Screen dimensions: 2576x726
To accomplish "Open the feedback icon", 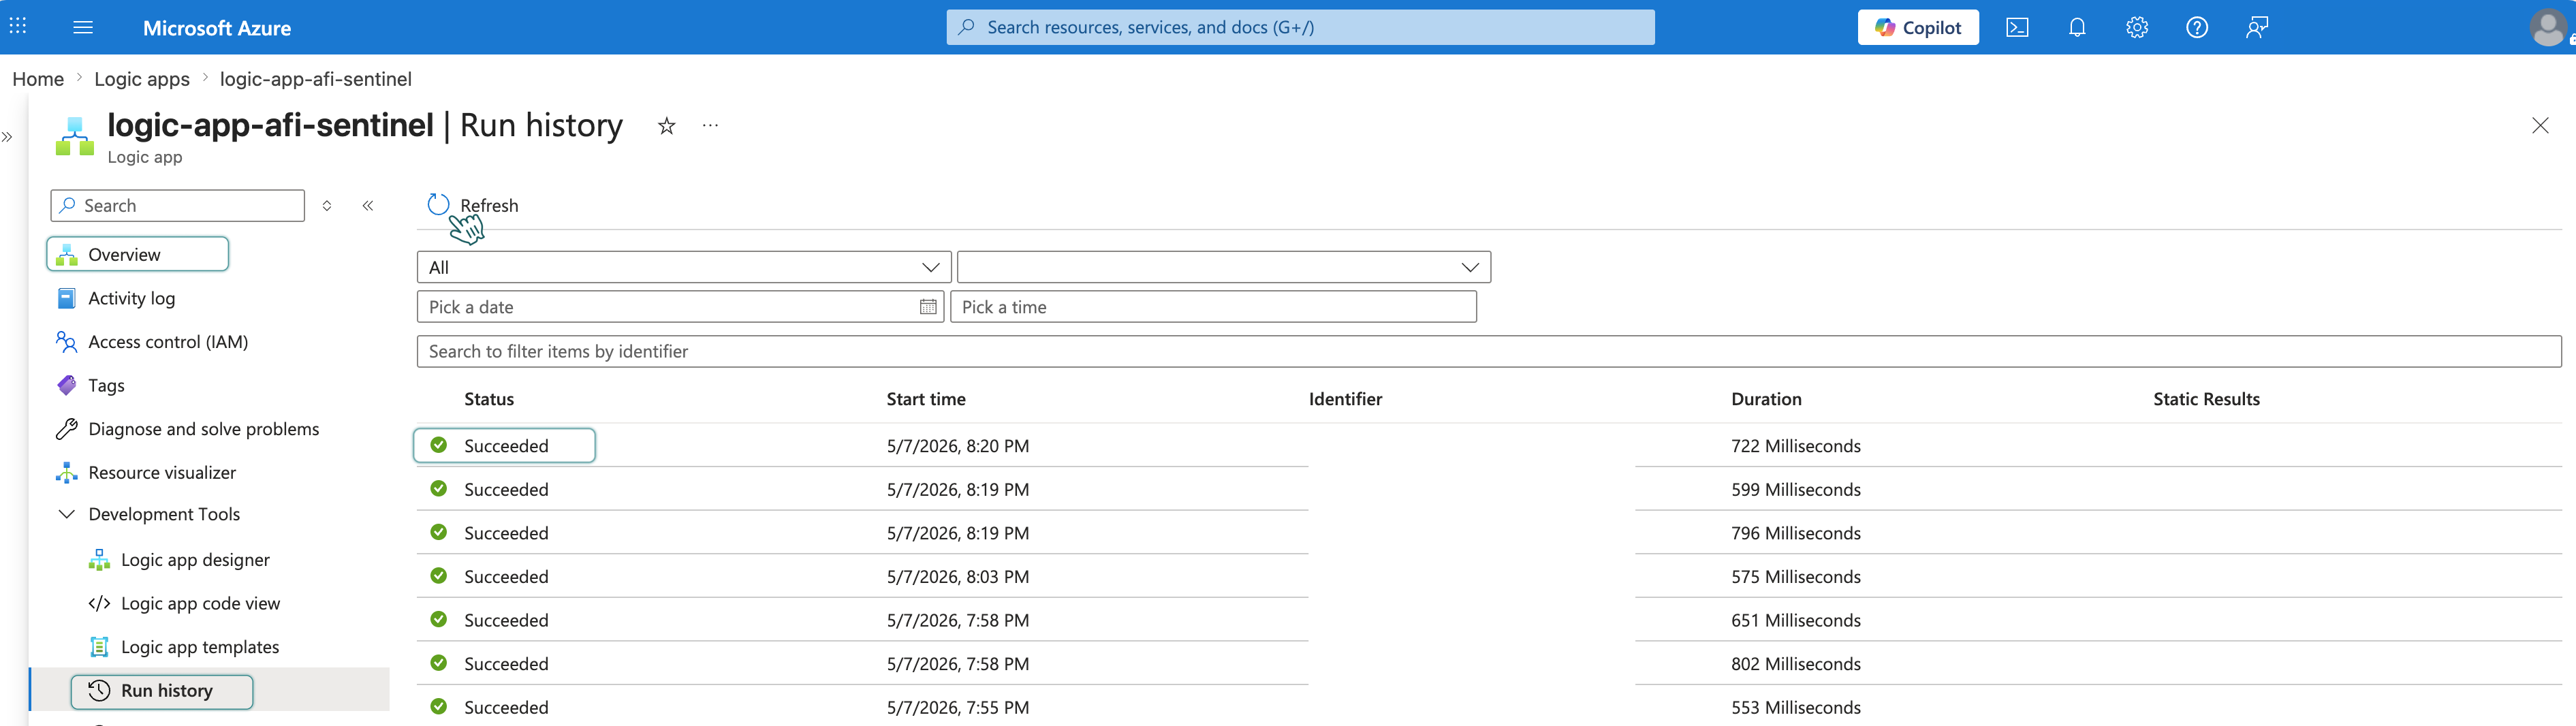I will click(x=2256, y=27).
